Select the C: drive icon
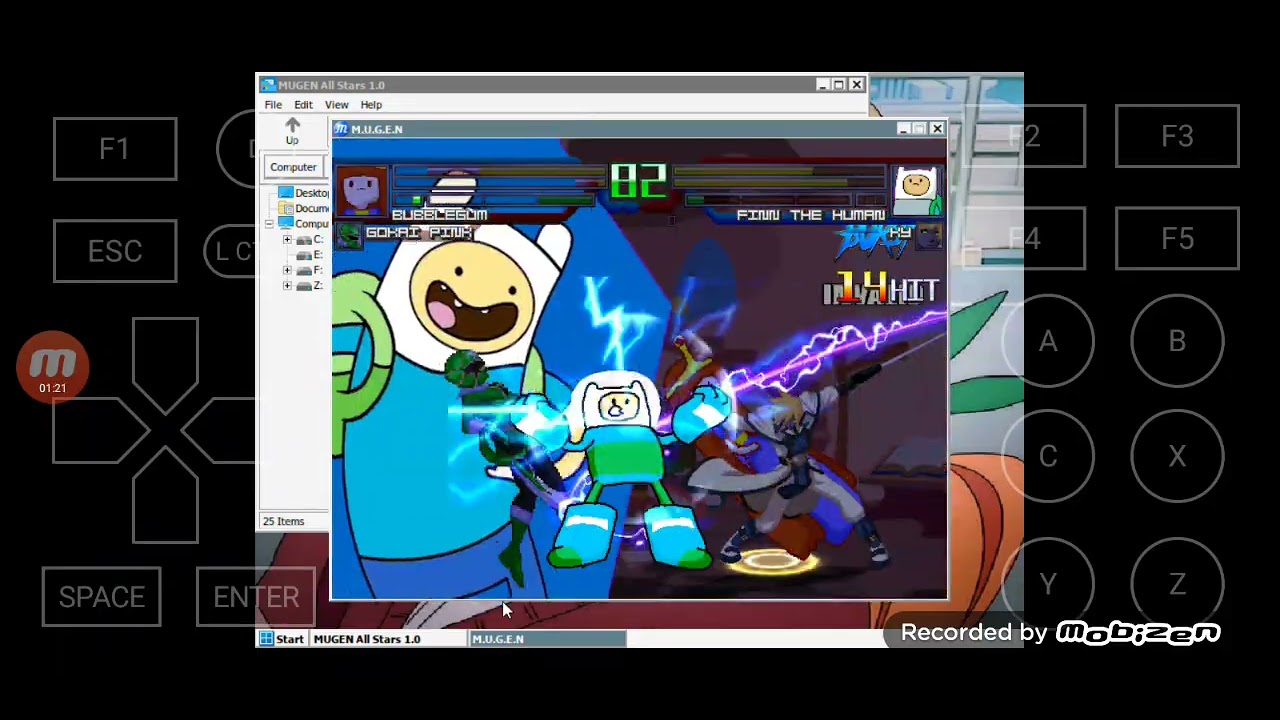The width and height of the screenshot is (1280, 720). (304, 240)
